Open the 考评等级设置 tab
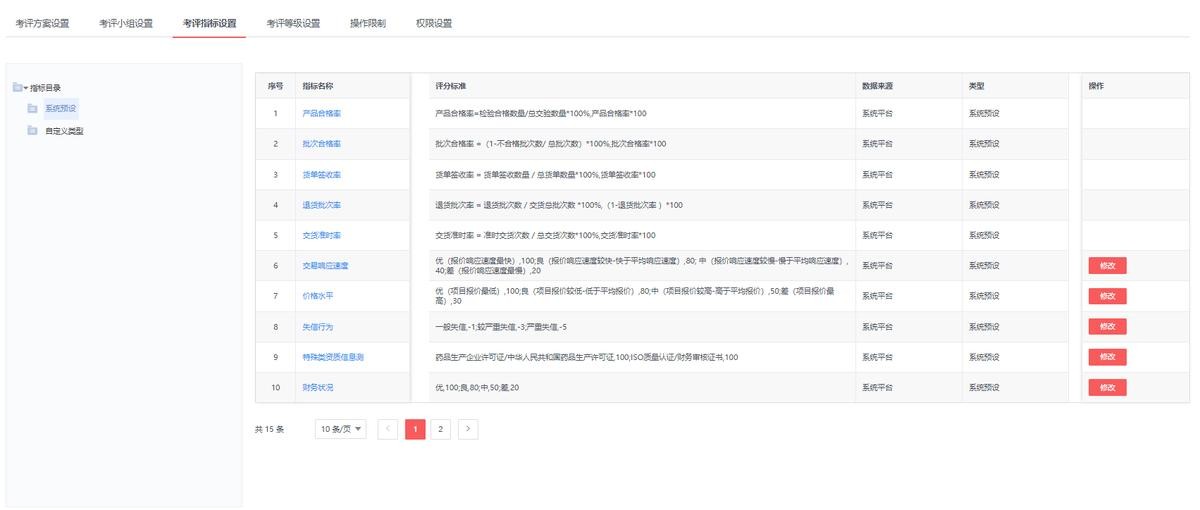The height and width of the screenshot is (510, 1200). 293,23
